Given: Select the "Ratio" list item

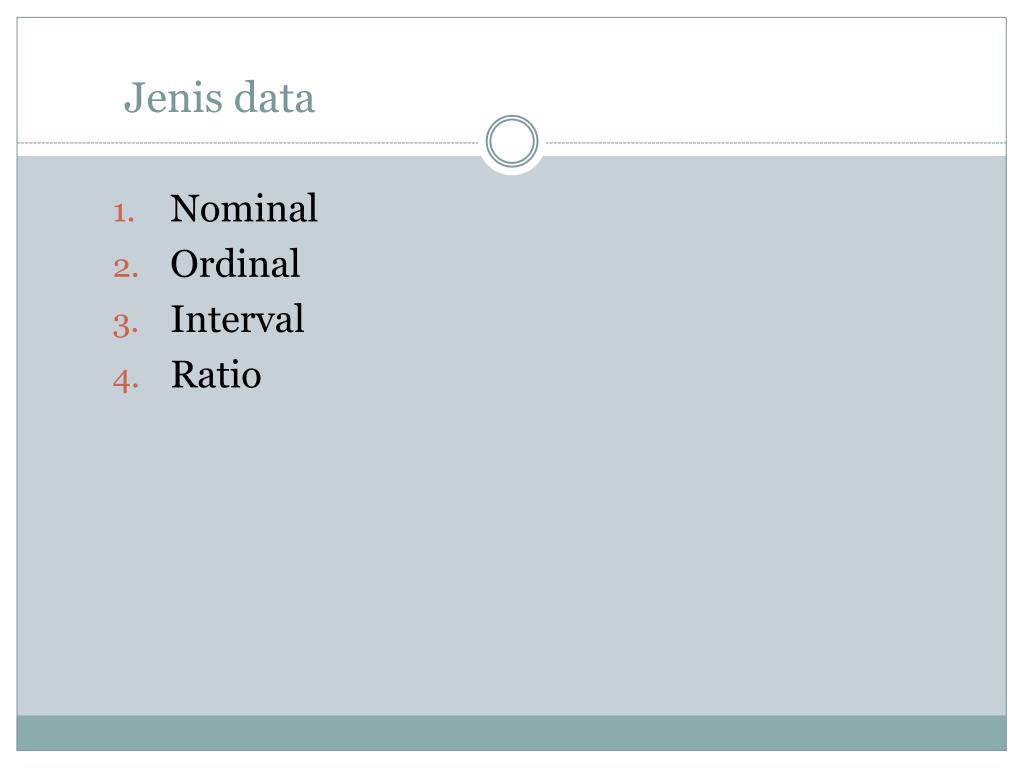Looking at the screenshot, I should 216,375.
